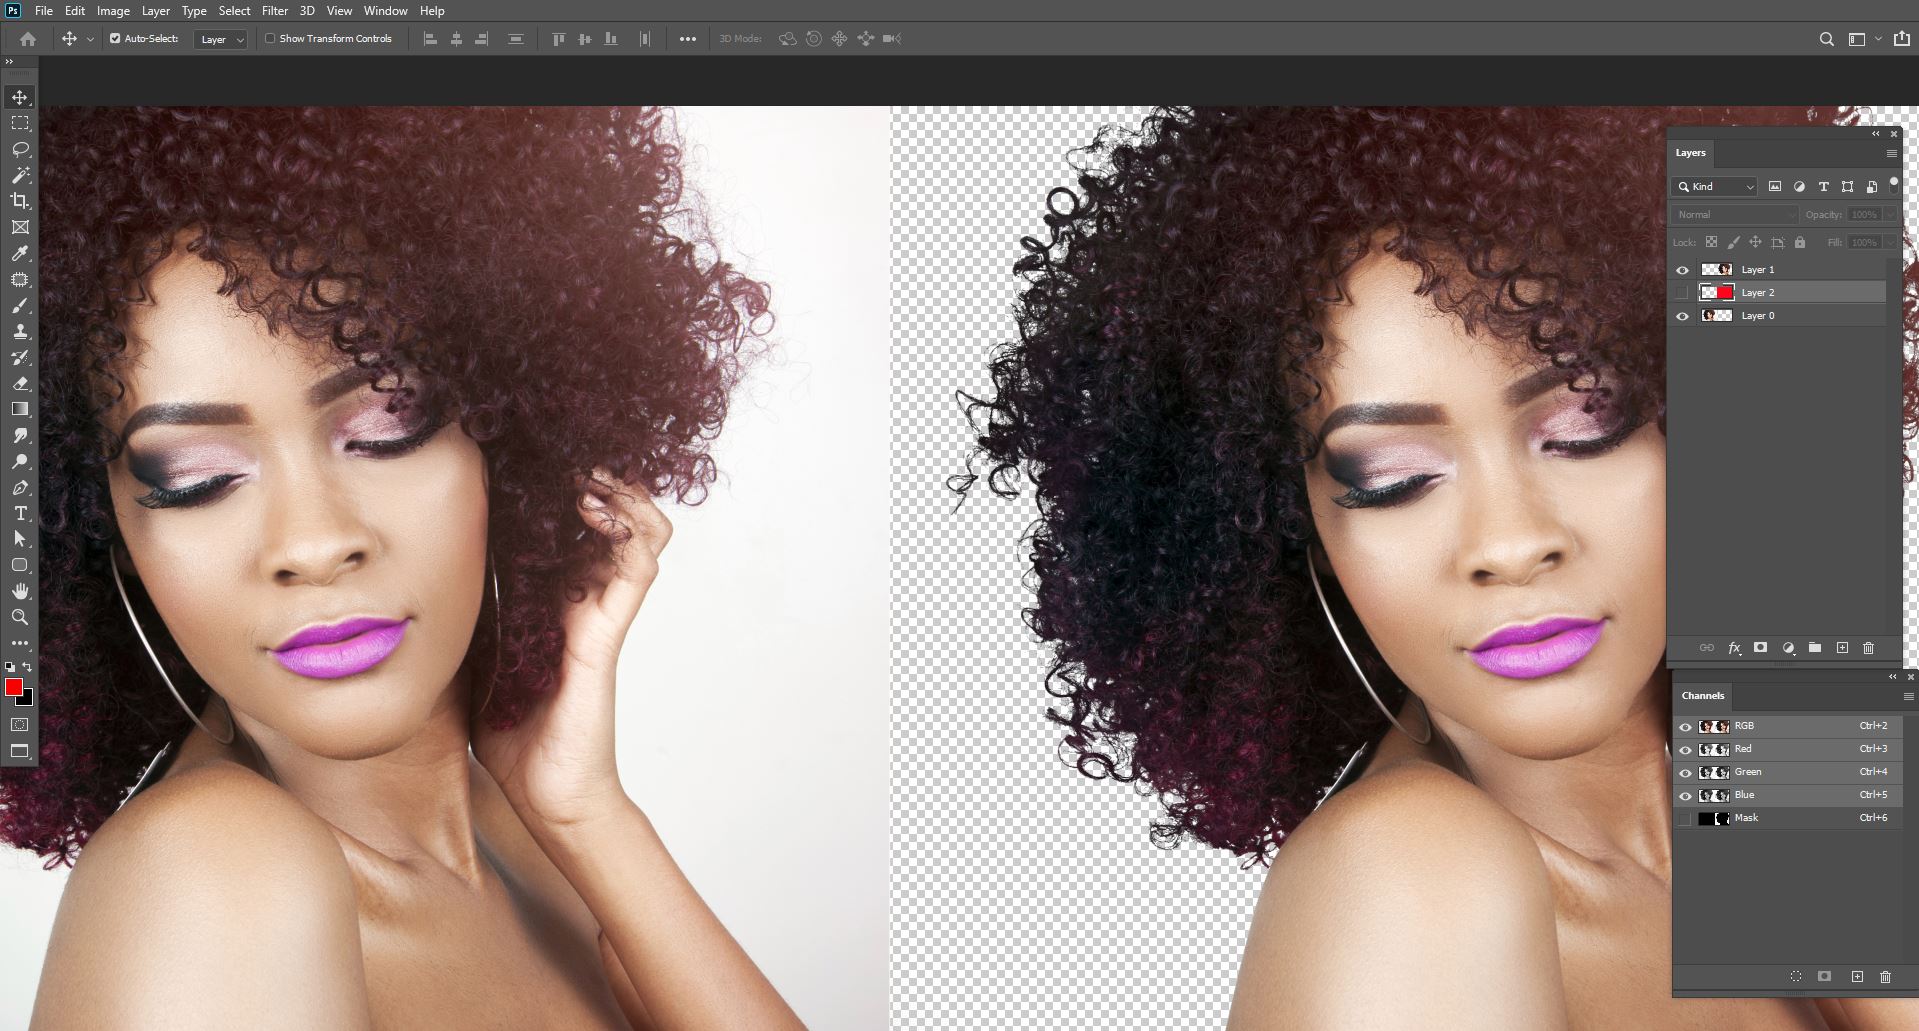Viewport: 1919px width, 1031px height.
Task: Open the Kind filter dropdown in Layers
Action: pos(1714,187)
